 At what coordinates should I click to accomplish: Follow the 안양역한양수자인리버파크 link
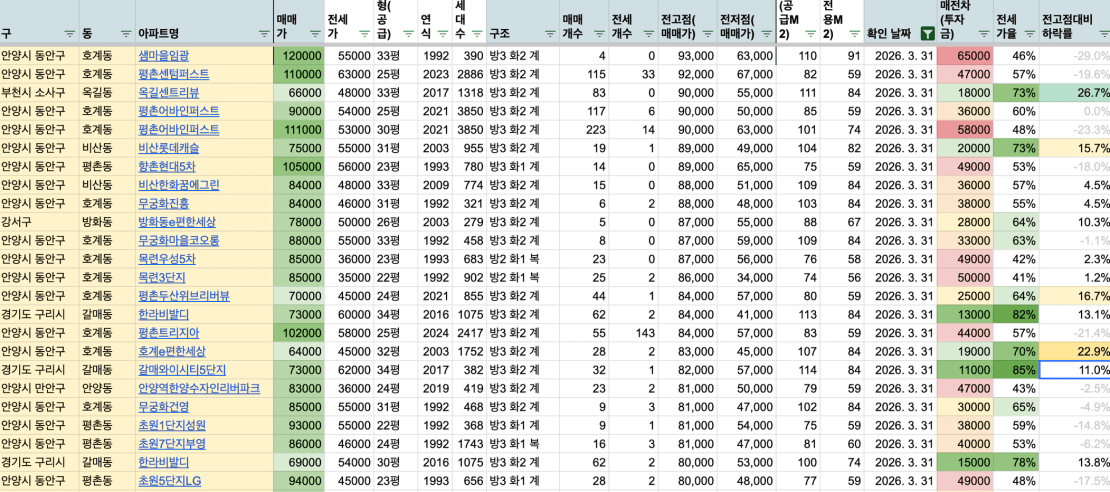[x=198, y=388]
